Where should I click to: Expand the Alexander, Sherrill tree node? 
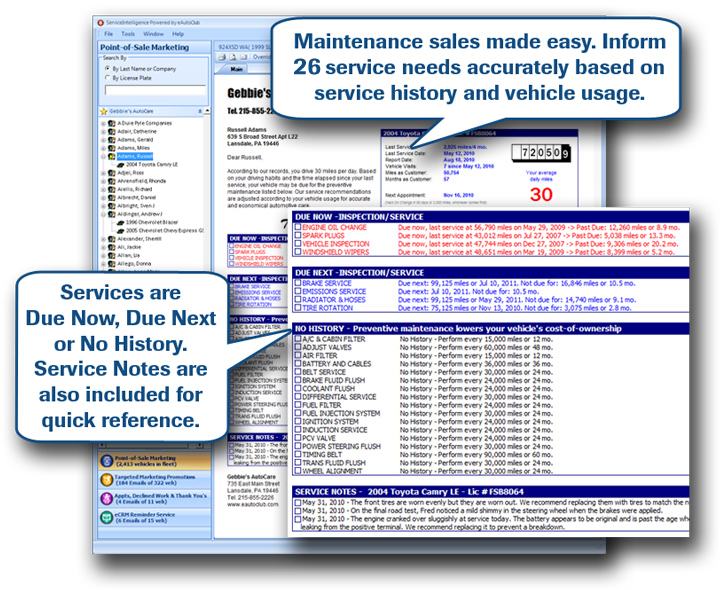(103, 239)
